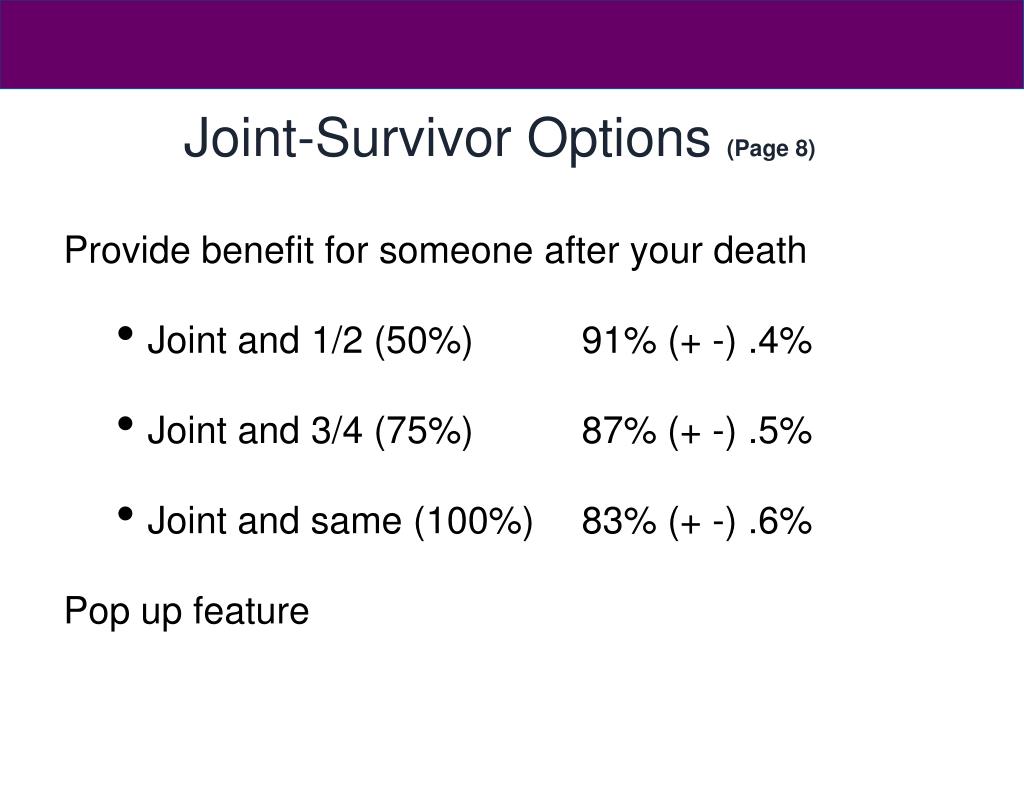Screen dimensions: 1024x789
Task: Click the '.6%' figure on the last row
Action: (x=780, y=522)
